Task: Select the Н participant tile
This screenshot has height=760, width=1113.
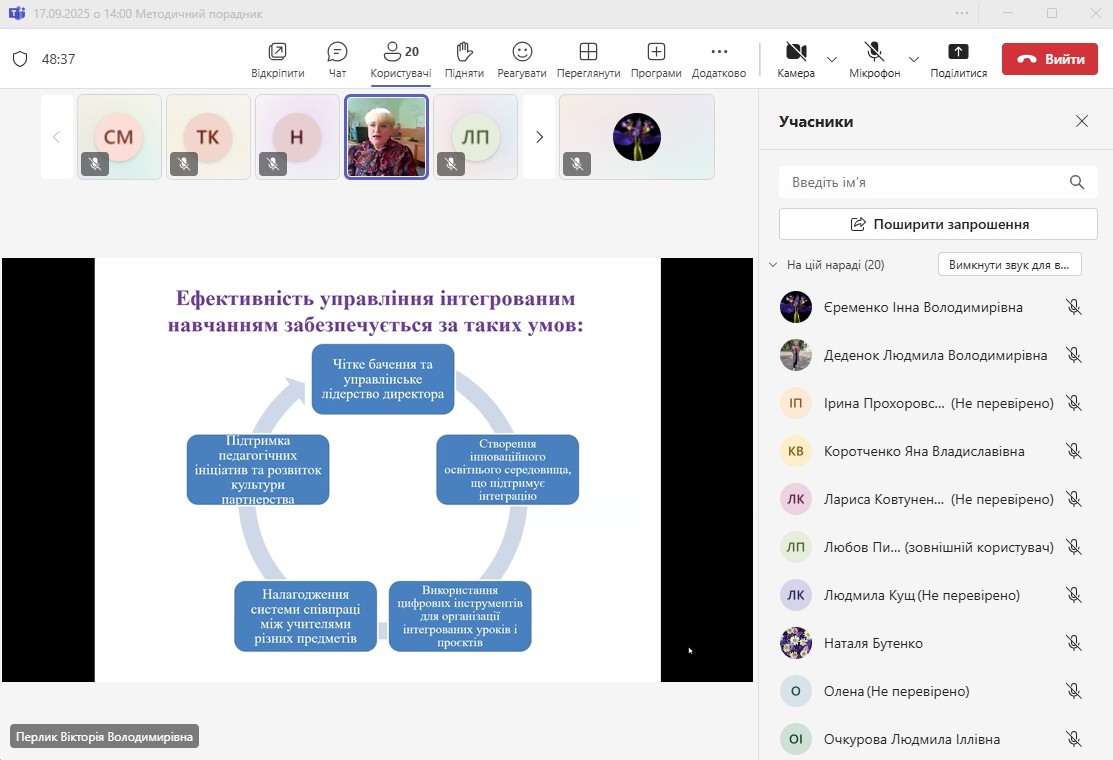Action: click(297, 137)
